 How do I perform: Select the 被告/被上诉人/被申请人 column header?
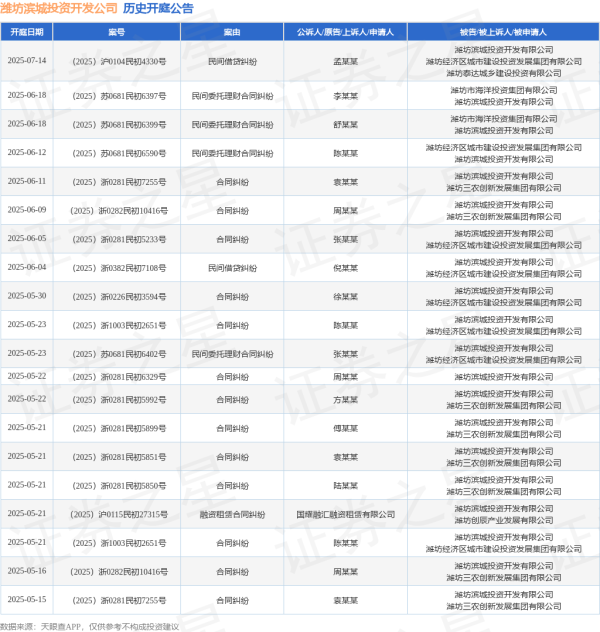tap(503, 32)
